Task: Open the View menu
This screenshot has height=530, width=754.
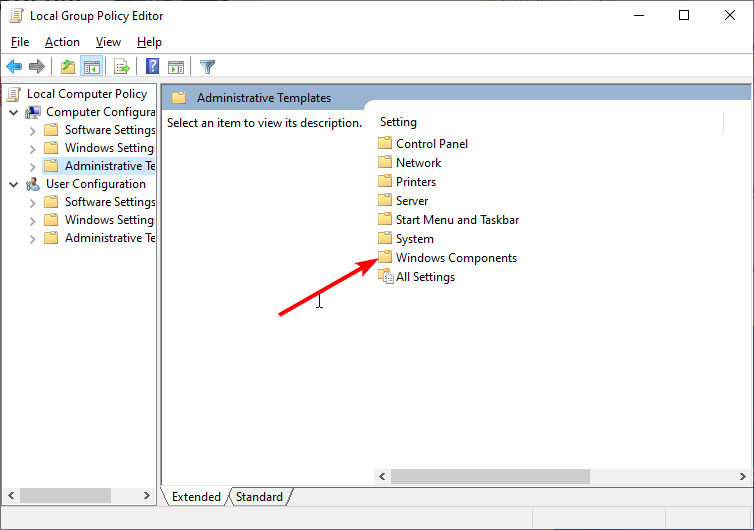Action: [x=108, y=42]
